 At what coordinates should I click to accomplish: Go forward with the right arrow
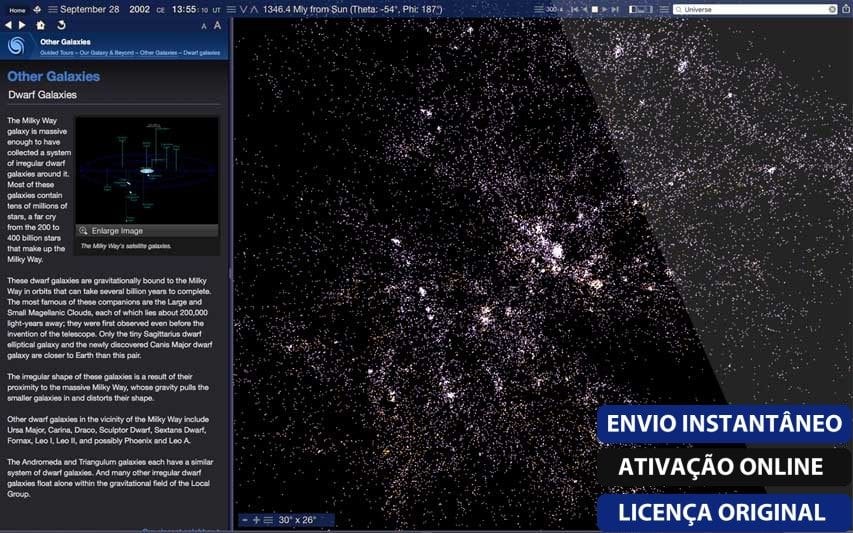pyautogui.click(x=22, y=25)
